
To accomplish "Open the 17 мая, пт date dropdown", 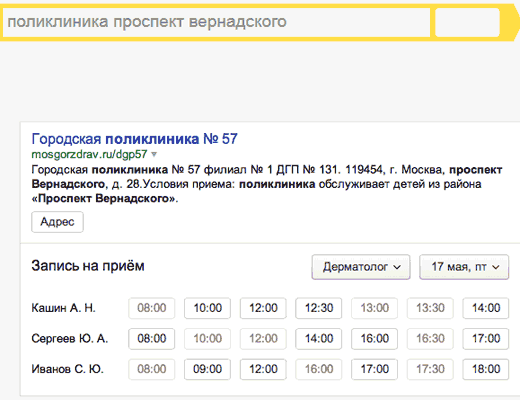I will [464, 267].
